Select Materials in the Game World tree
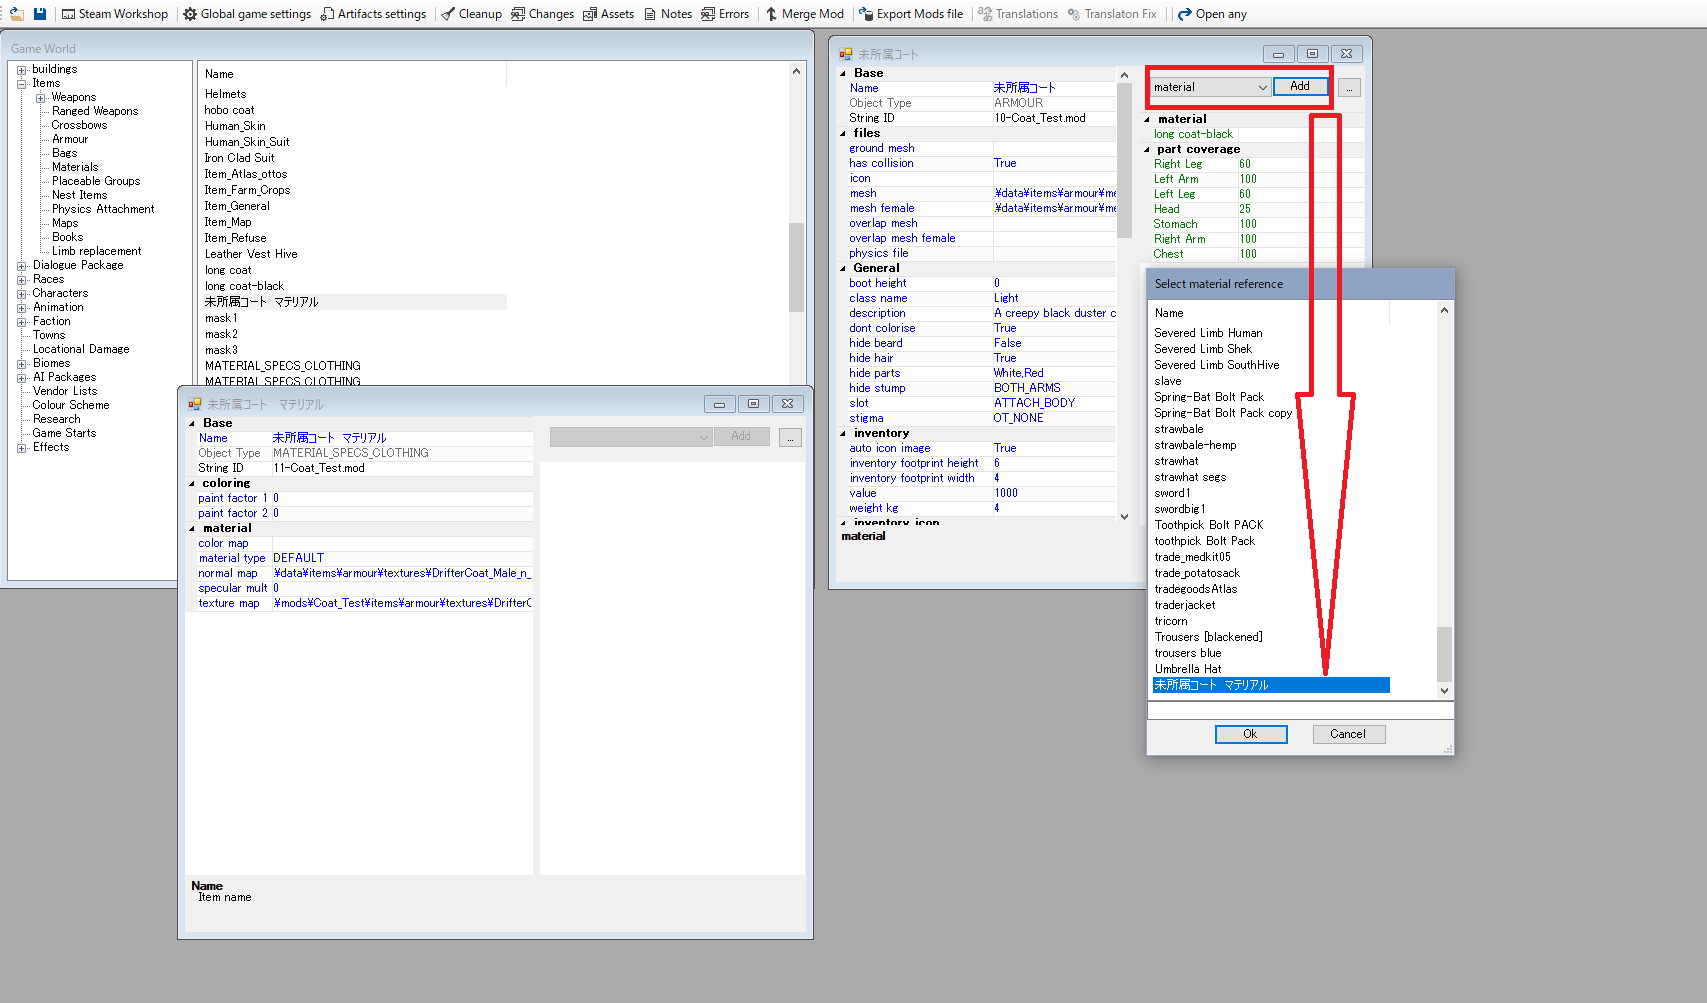This screenshot has width=1707, height=1003. (75, 167)
